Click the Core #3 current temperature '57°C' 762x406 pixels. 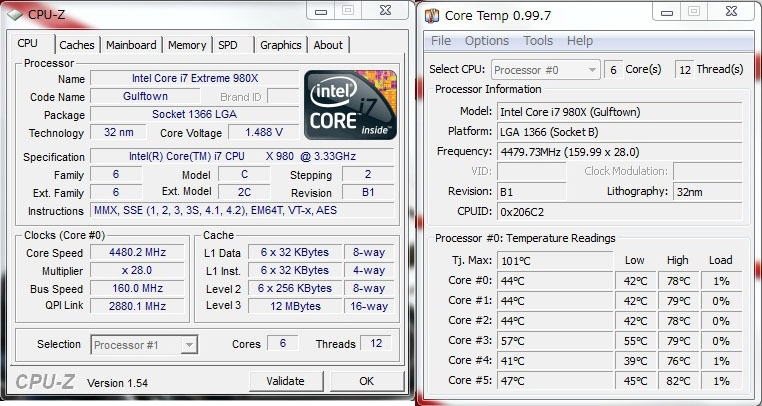click(555, 341)
